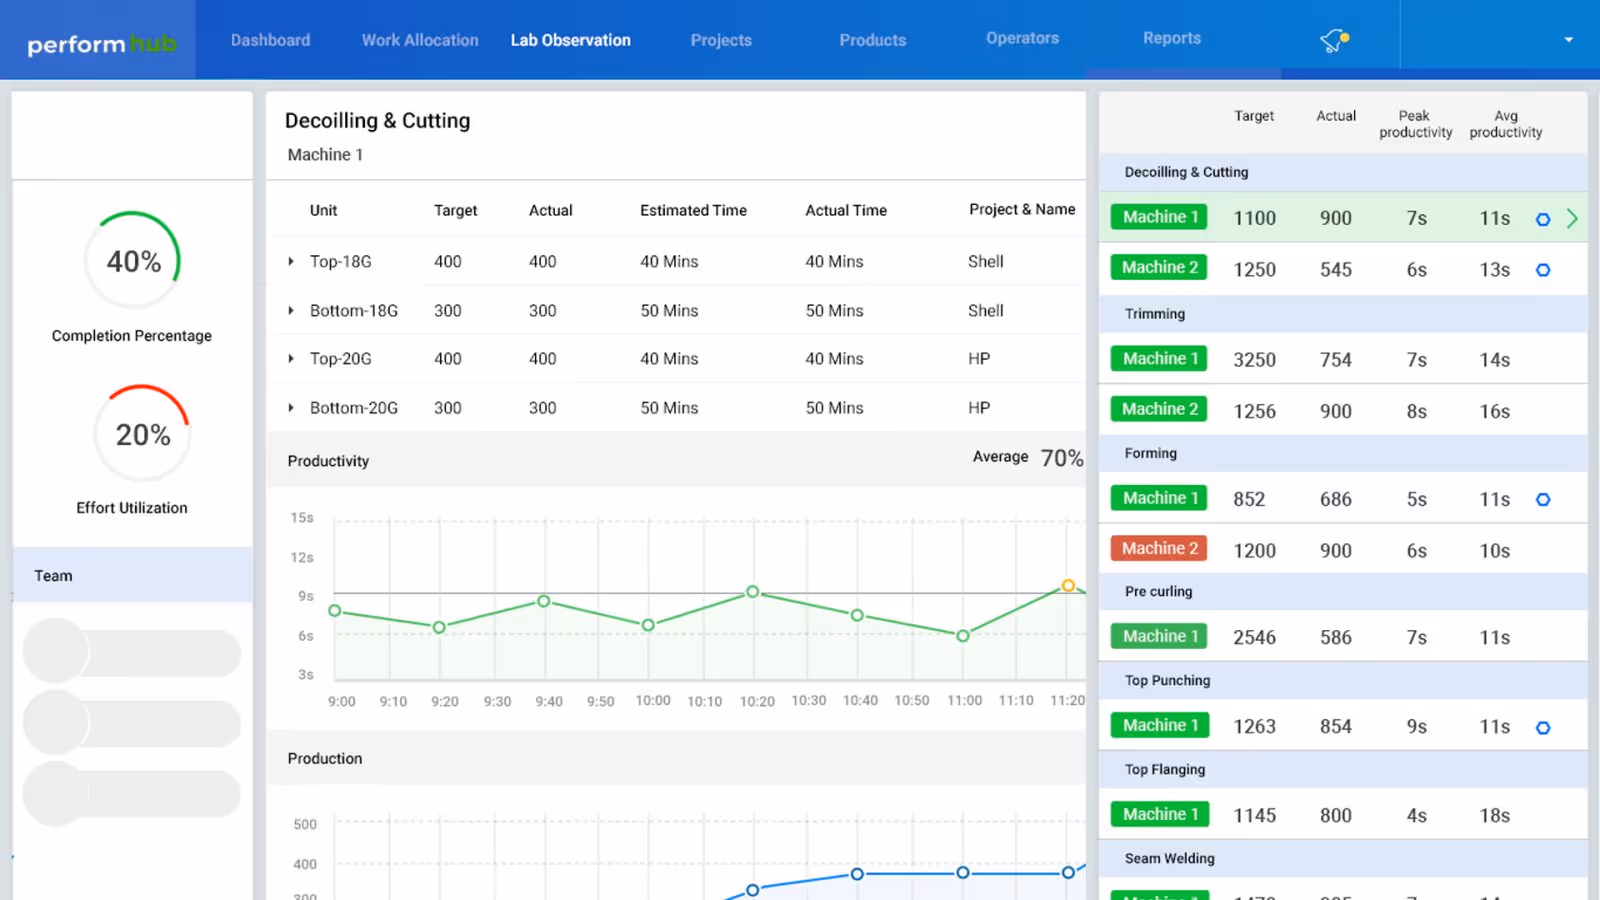This screenshot has width=1600, height=900.
Task: Select Forming Machine 1 badge
Action: pos(1160,498)
